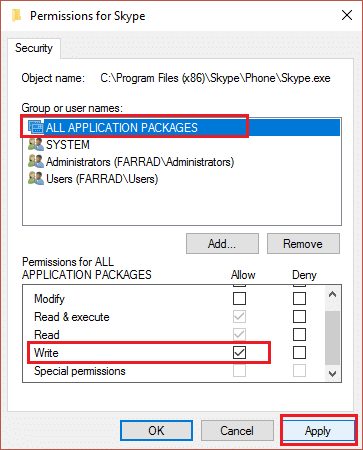
Task: Click permissions list scroll up arrow
Action: pyautogui.click(x=332, y=294)
